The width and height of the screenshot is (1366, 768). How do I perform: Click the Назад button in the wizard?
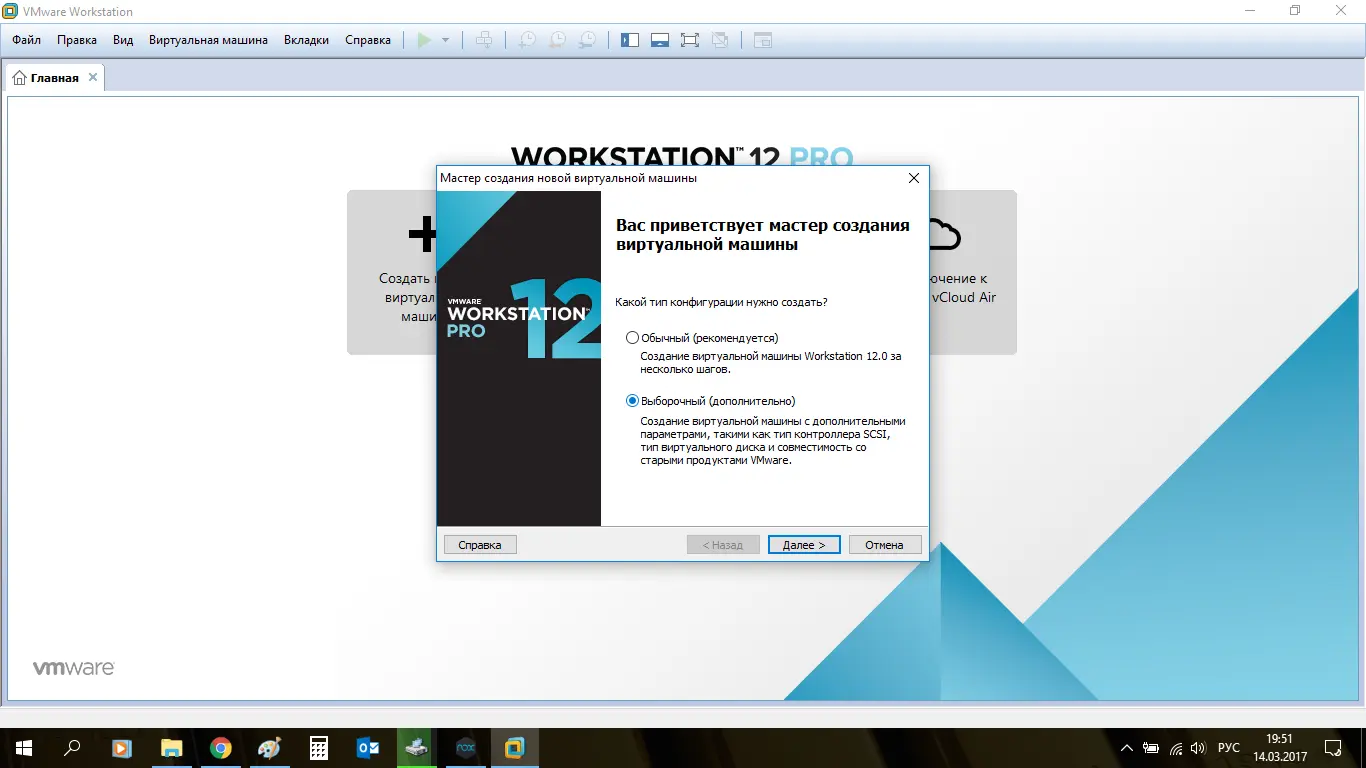pos(723,545)
